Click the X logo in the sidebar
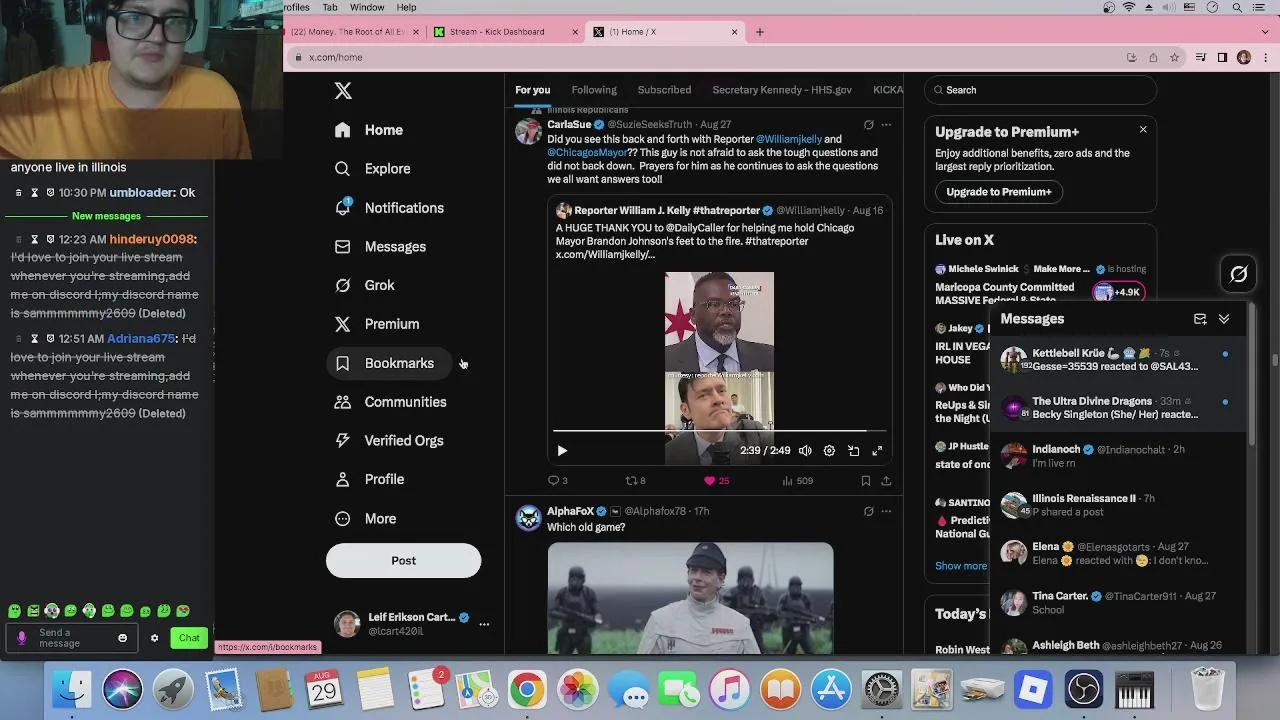This screenshot has width=1280, height=720. [x=343, y=91]
